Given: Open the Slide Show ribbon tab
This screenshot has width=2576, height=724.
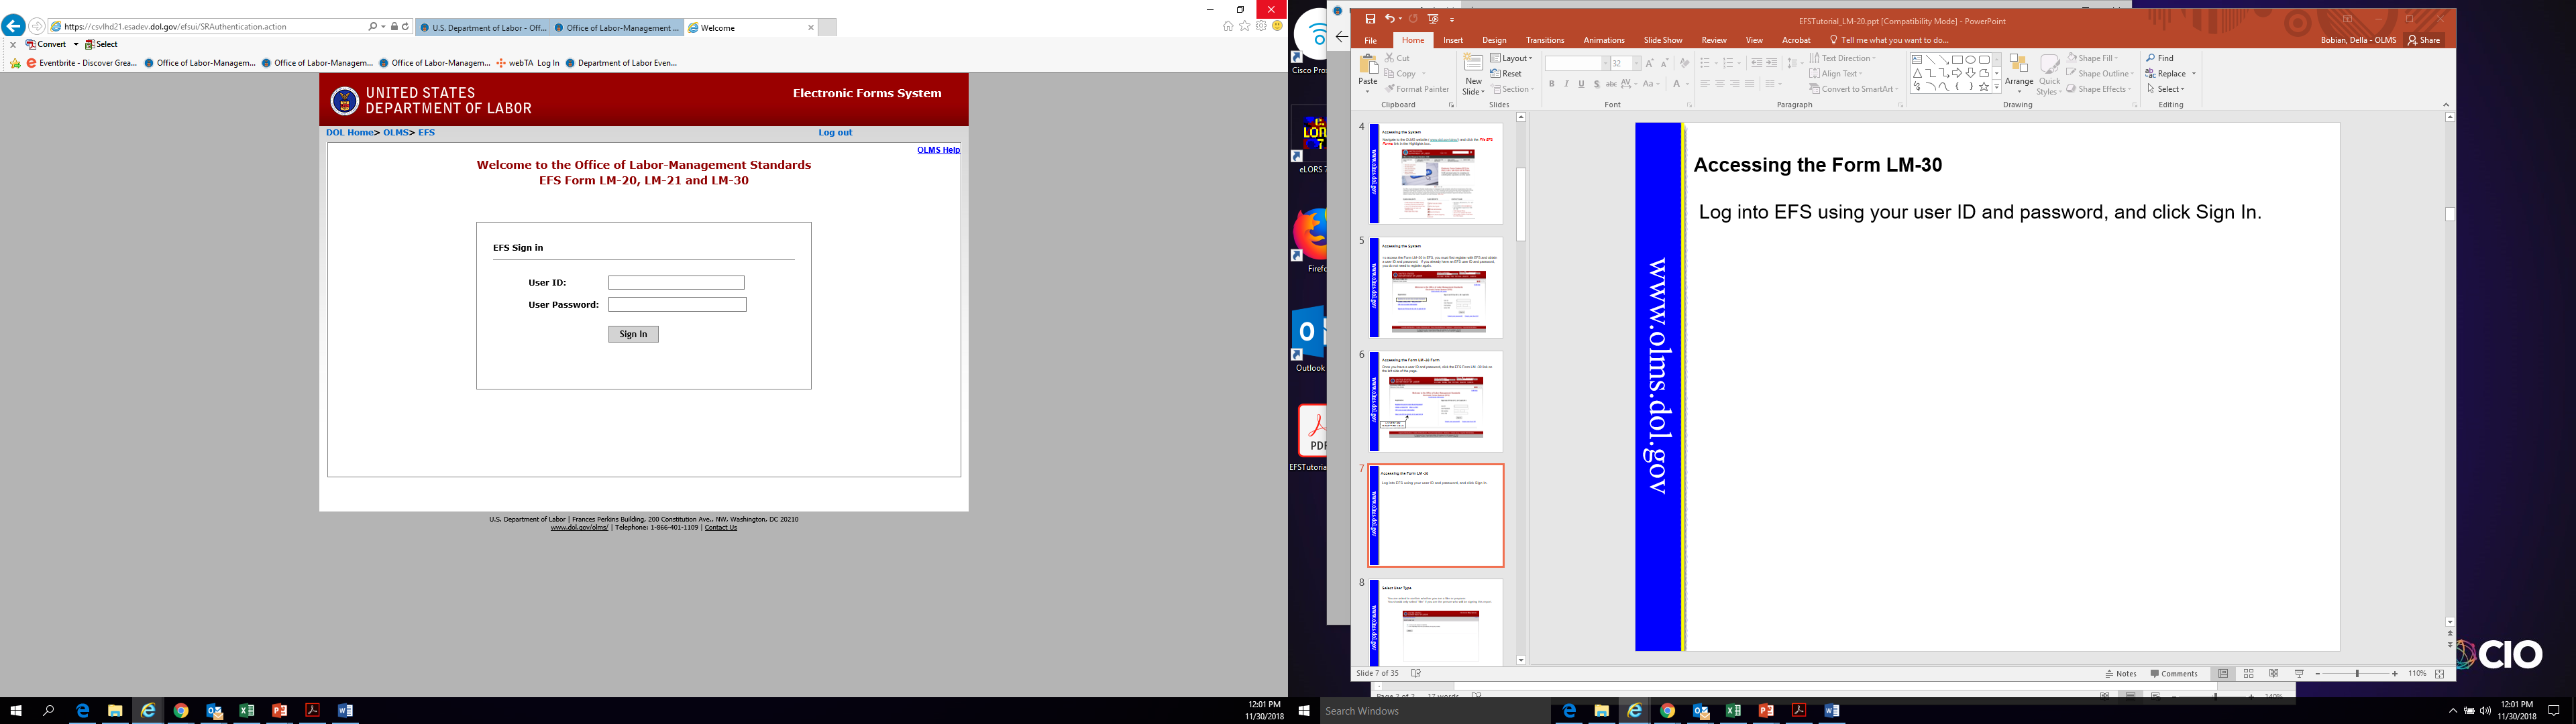Looking at the screenshot, I should coord(1662,40).
